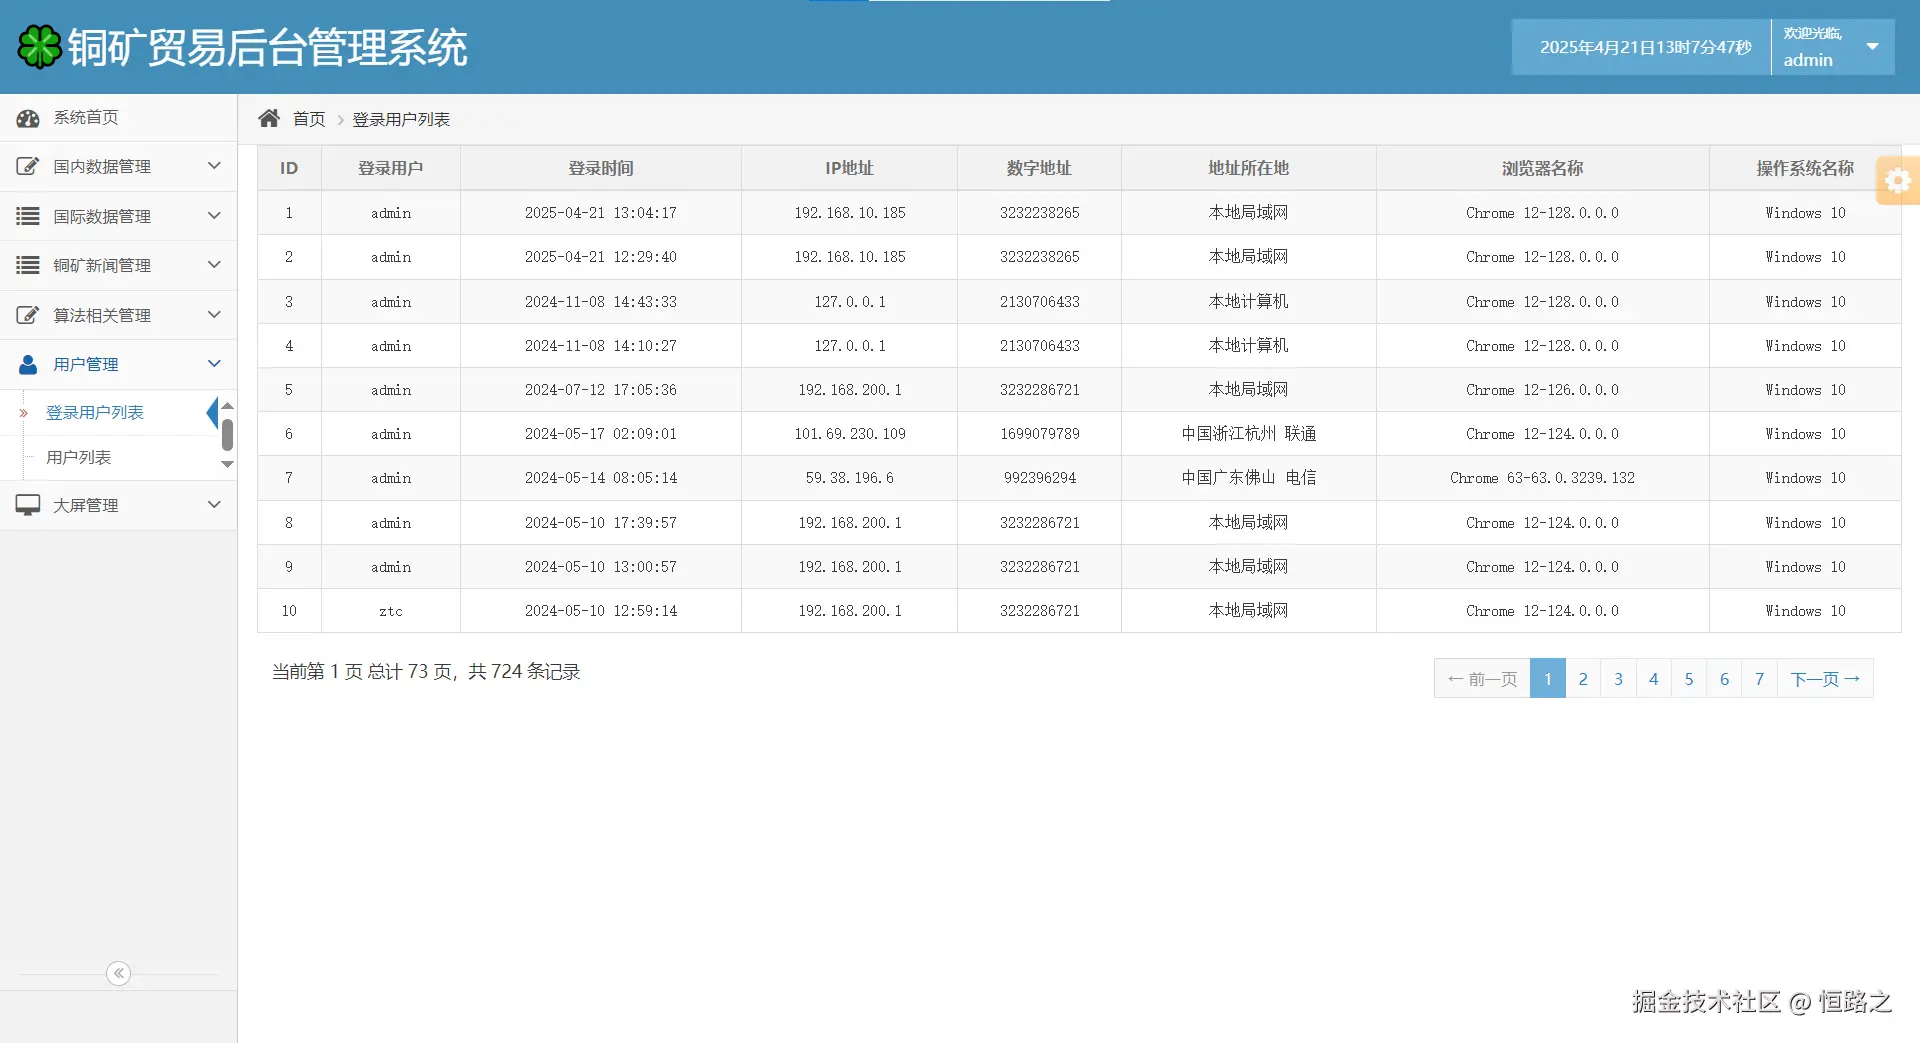This screenshot has width=1920, height=1043.
Task: Collapse the 用户管理 menu chevron
Action: [214, 363]
